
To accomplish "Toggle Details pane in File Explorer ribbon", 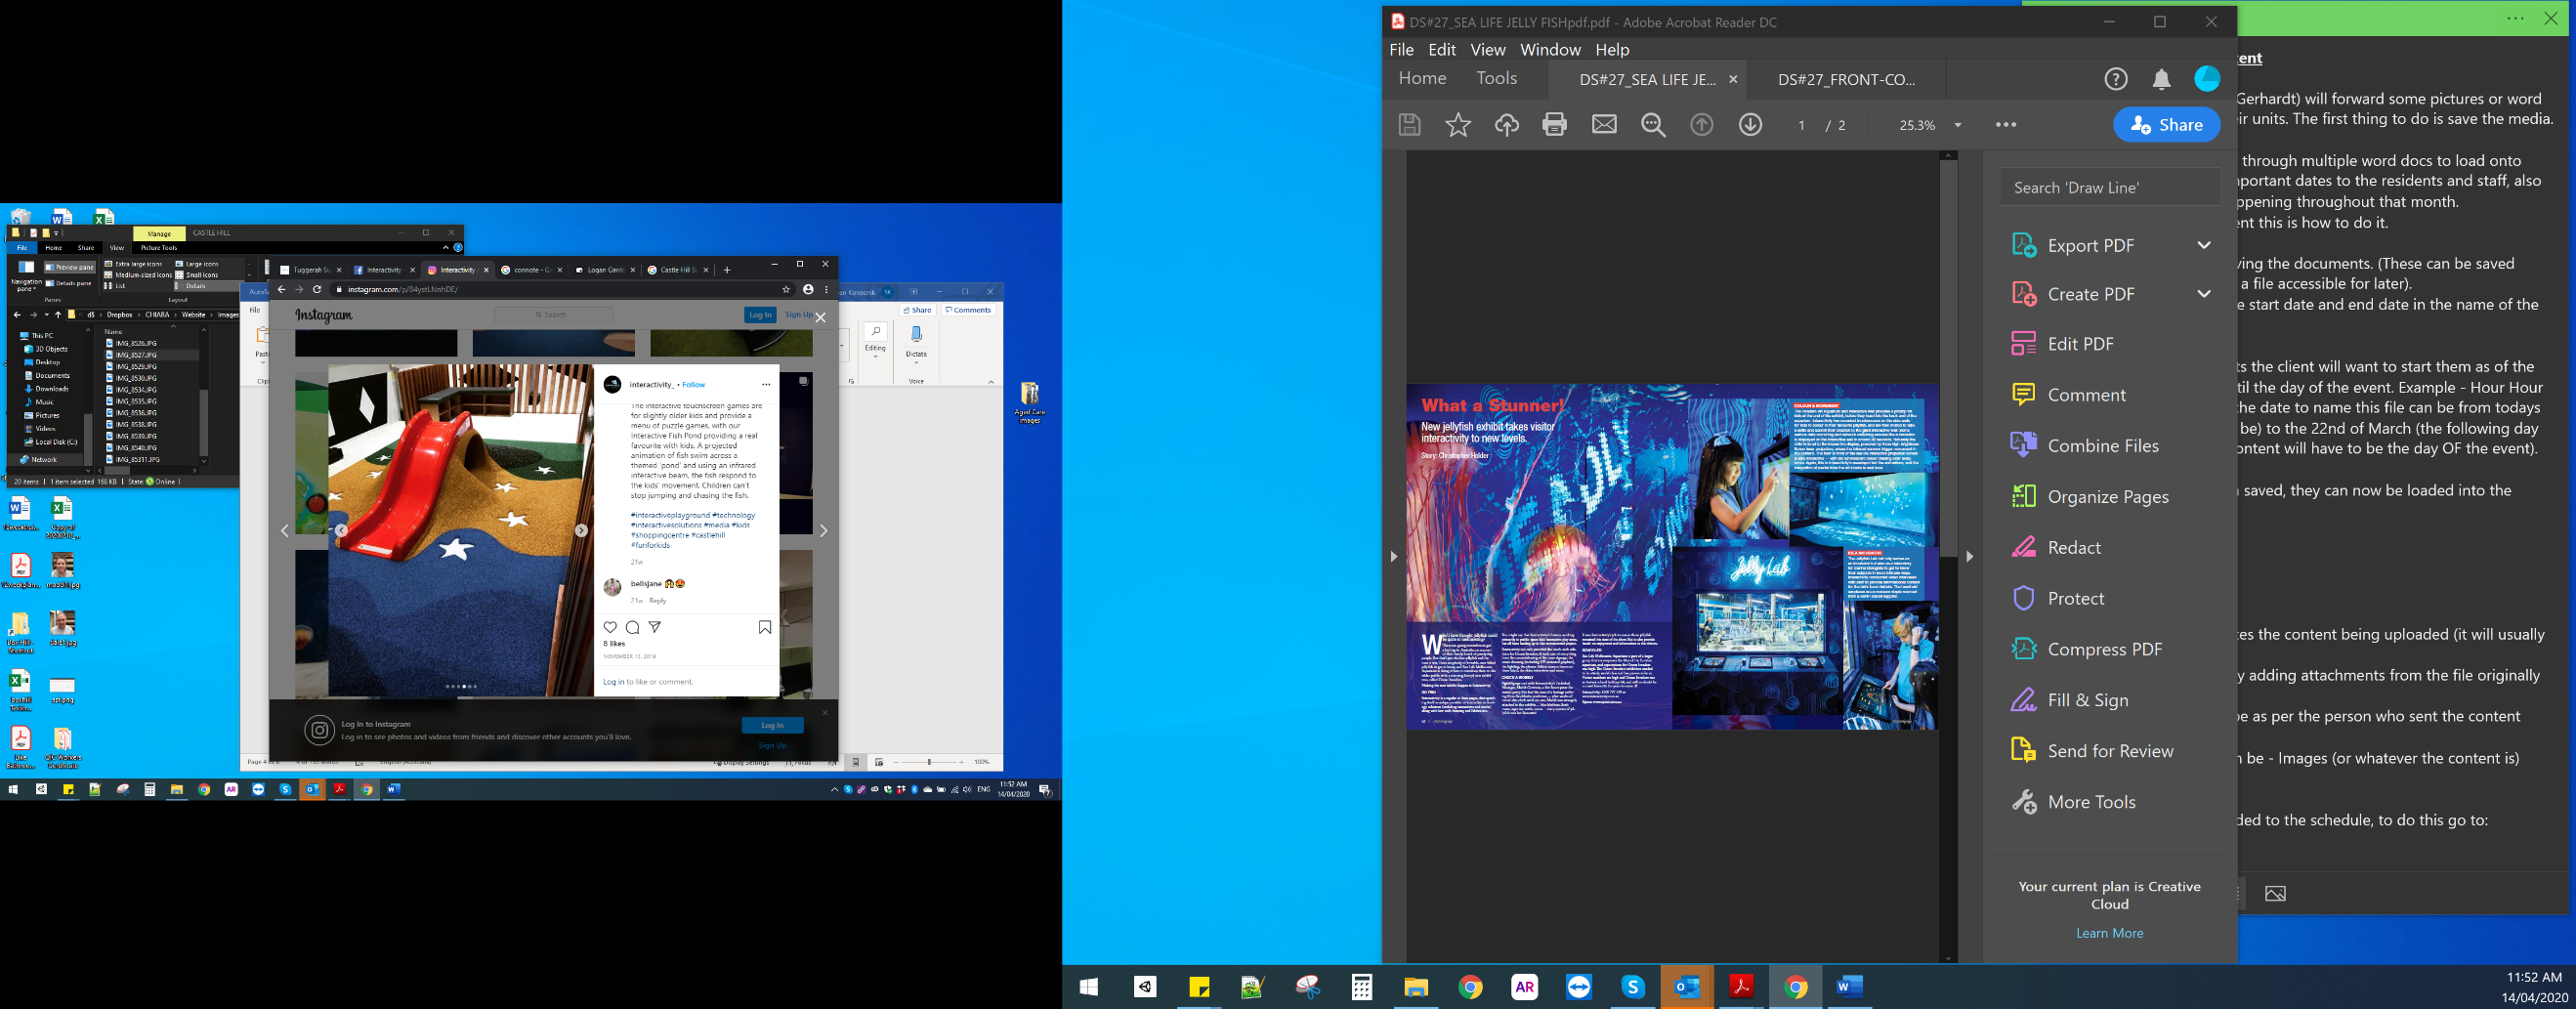I will tap(69, 283).
